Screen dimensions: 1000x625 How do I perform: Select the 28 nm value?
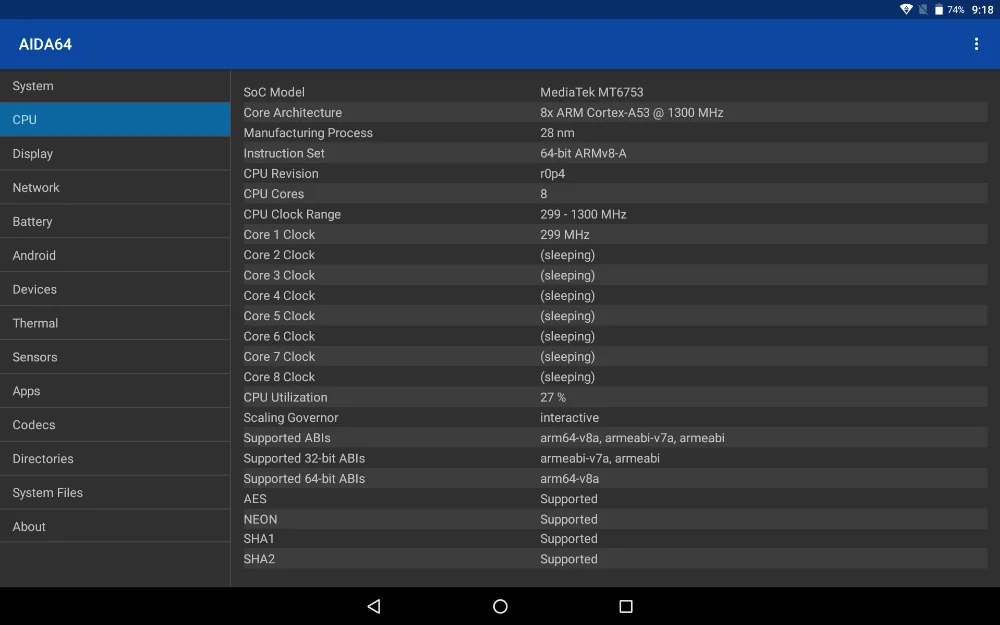pyautogui.click(x=557, y=133)
